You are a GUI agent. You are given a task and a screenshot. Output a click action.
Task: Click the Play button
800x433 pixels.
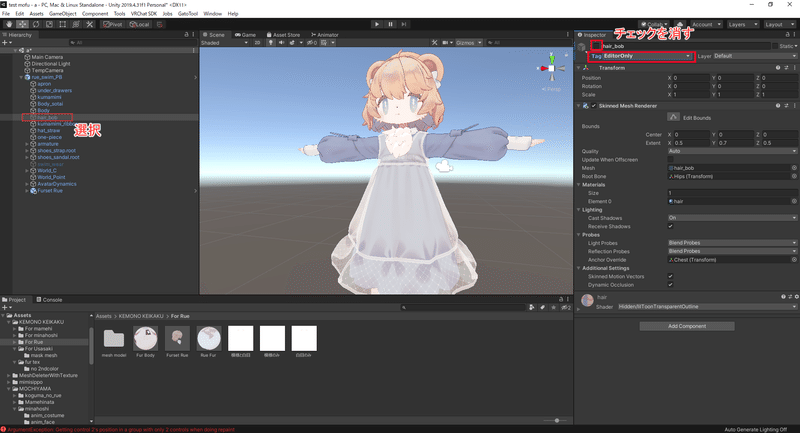click(x=377, y=24)
